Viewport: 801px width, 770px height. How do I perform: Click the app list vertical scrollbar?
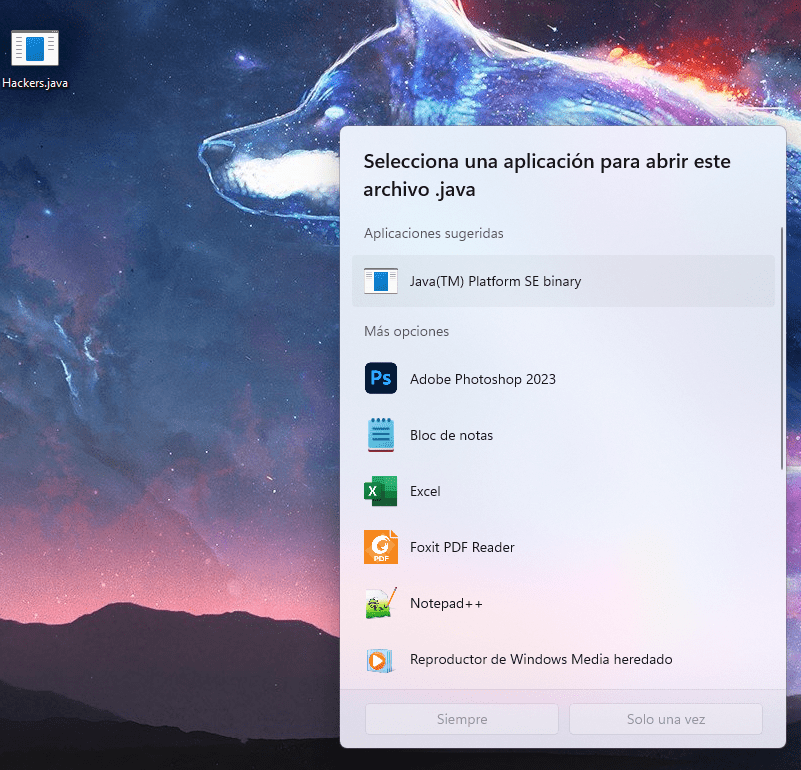pyautogui.click(x=782, y=348)
